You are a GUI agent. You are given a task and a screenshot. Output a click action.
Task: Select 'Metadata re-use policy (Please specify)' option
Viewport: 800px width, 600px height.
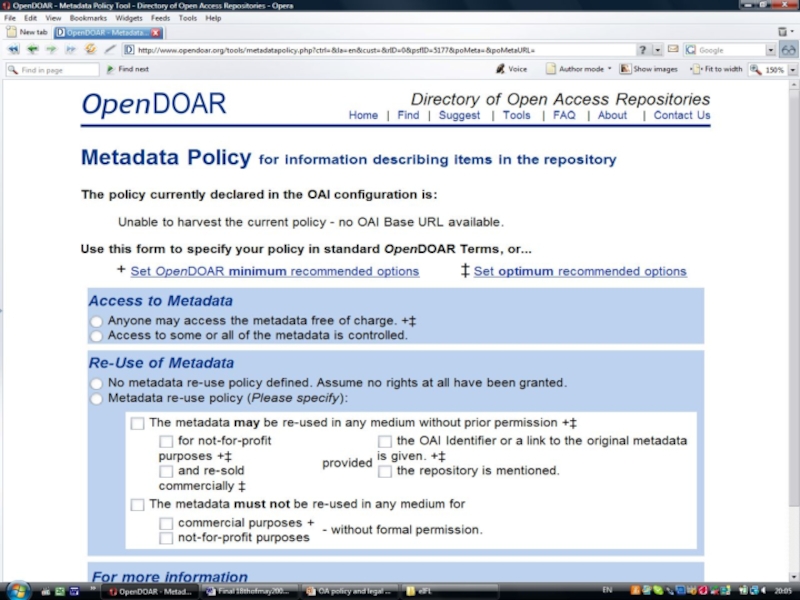click(x=96, y=398)
